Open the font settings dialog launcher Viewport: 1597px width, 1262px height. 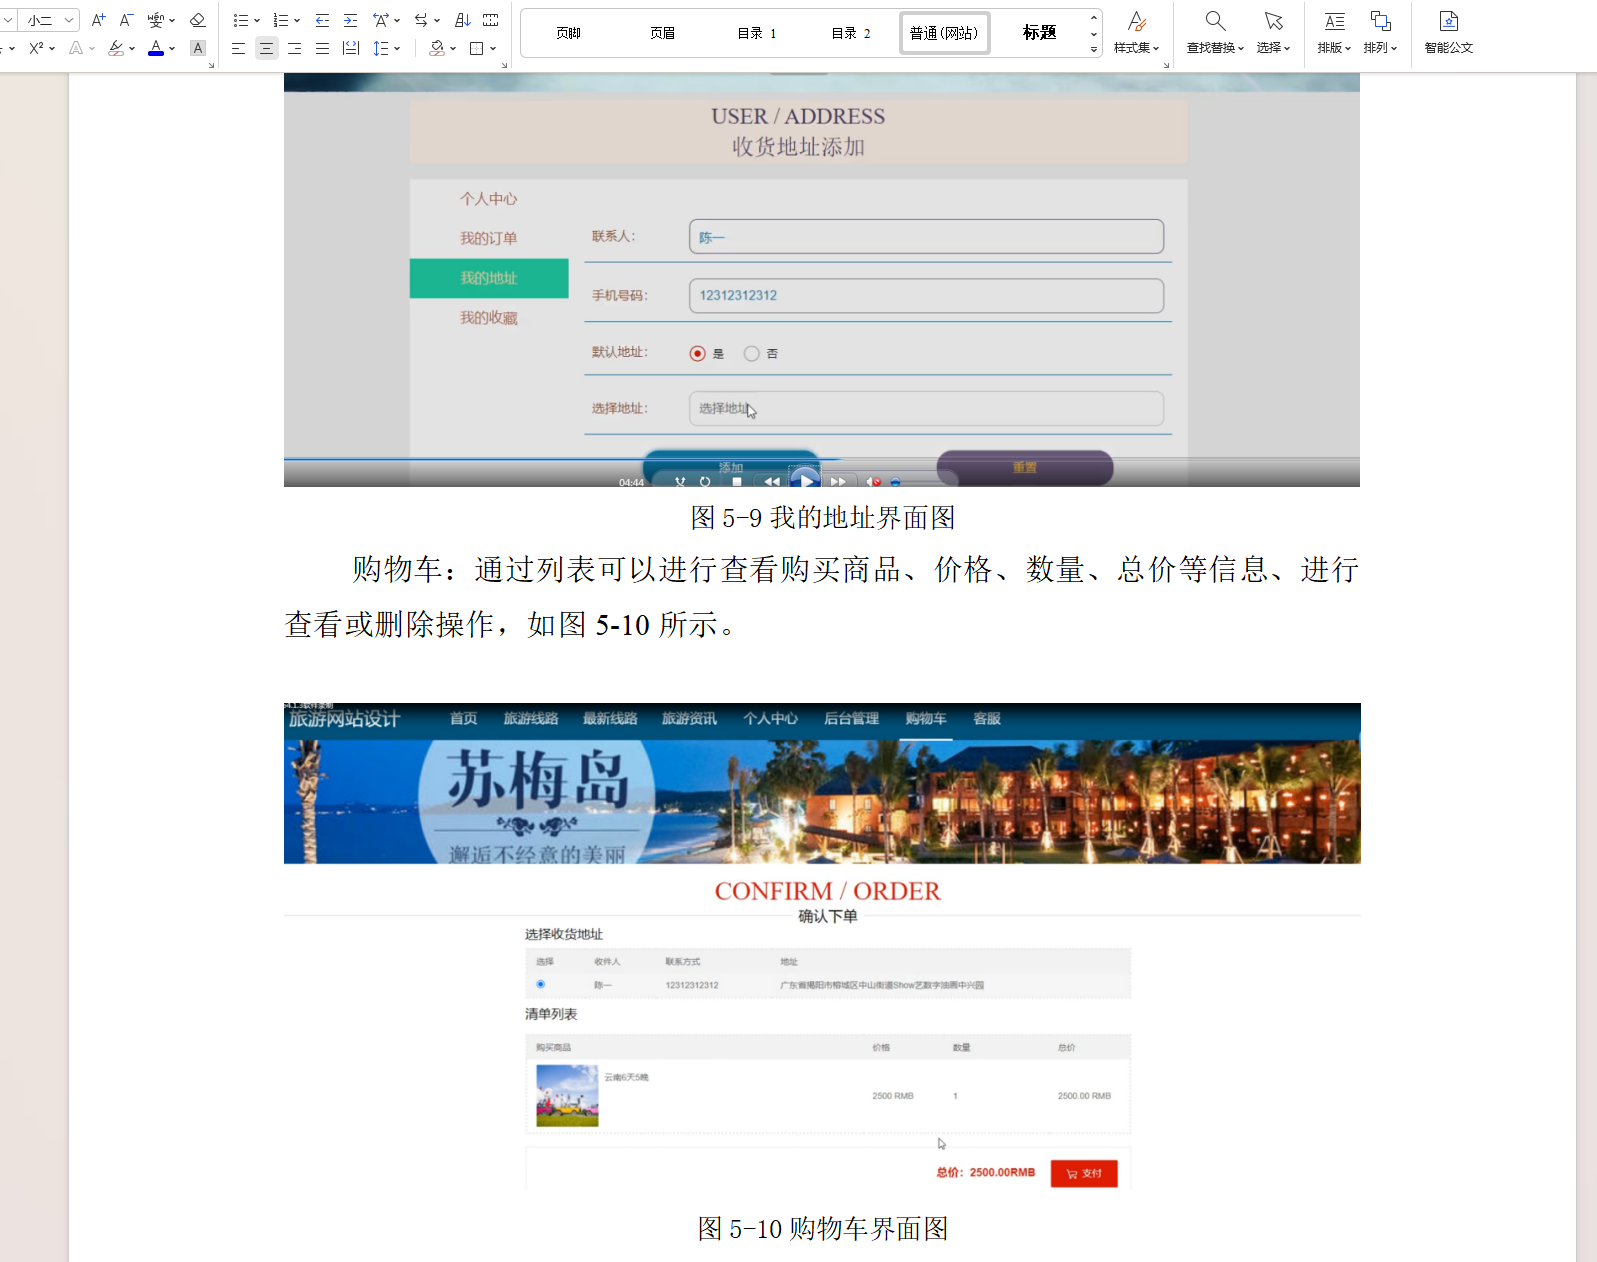(x=211, y=65)
